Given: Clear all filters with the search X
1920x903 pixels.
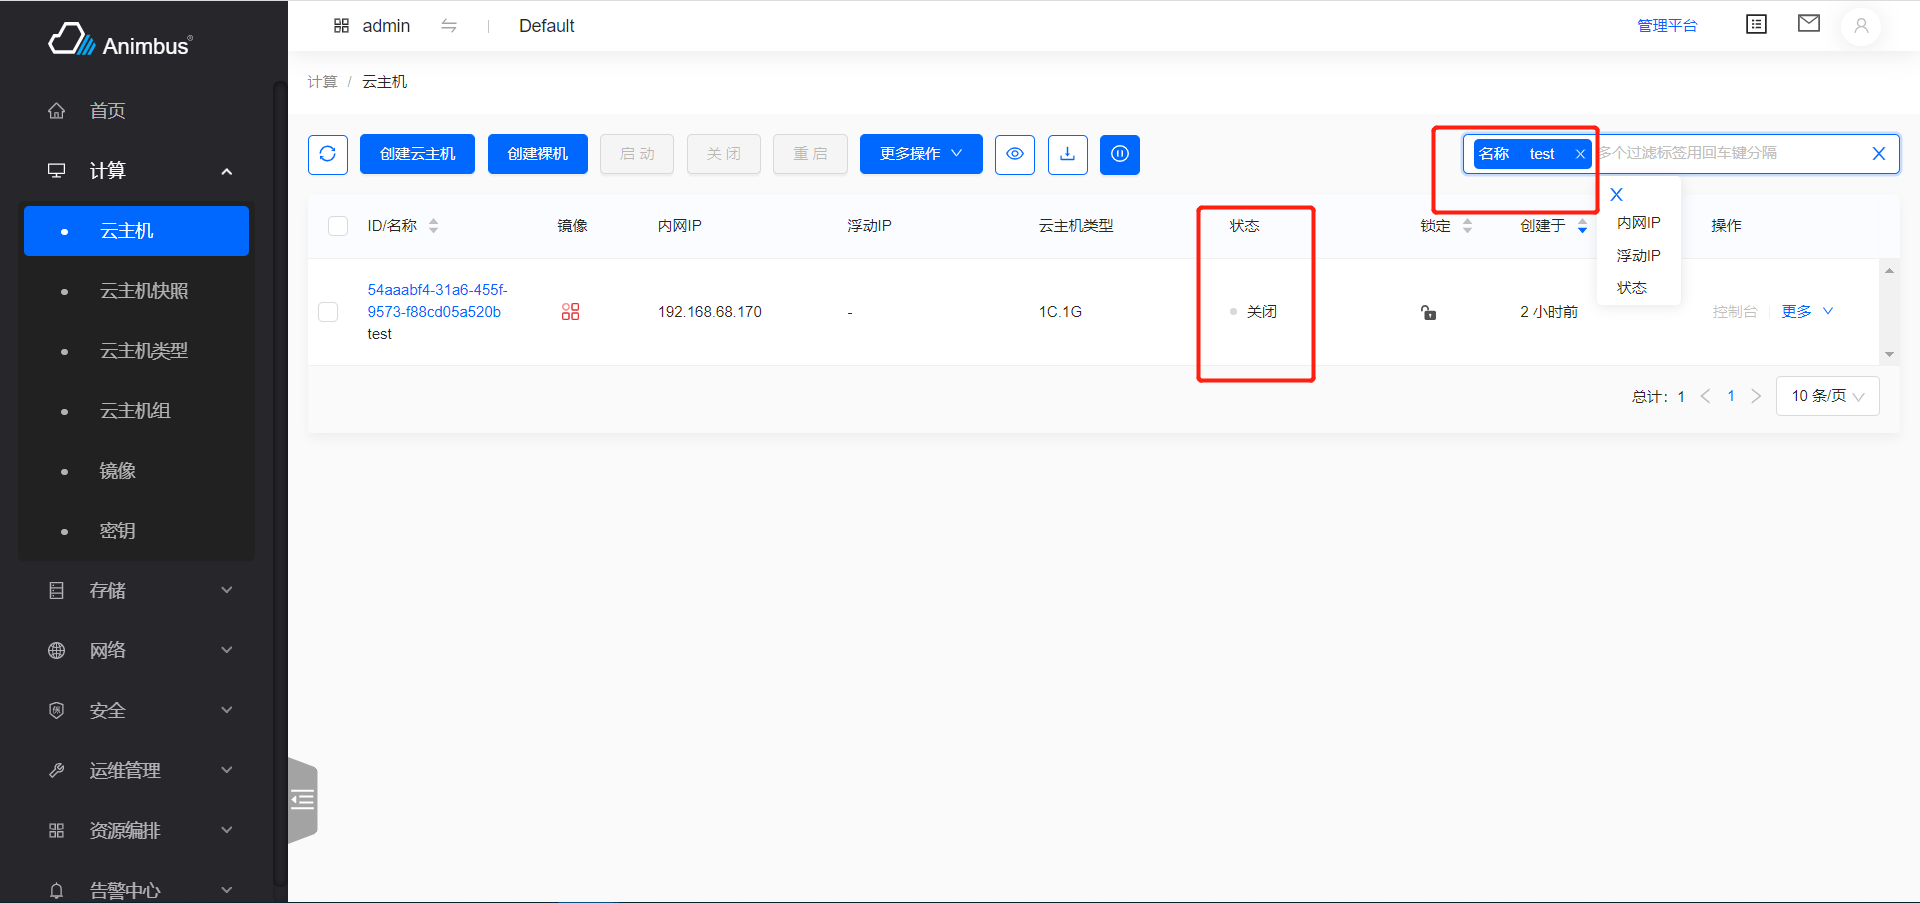Looking at the screenshot, I should point(1879,154).
